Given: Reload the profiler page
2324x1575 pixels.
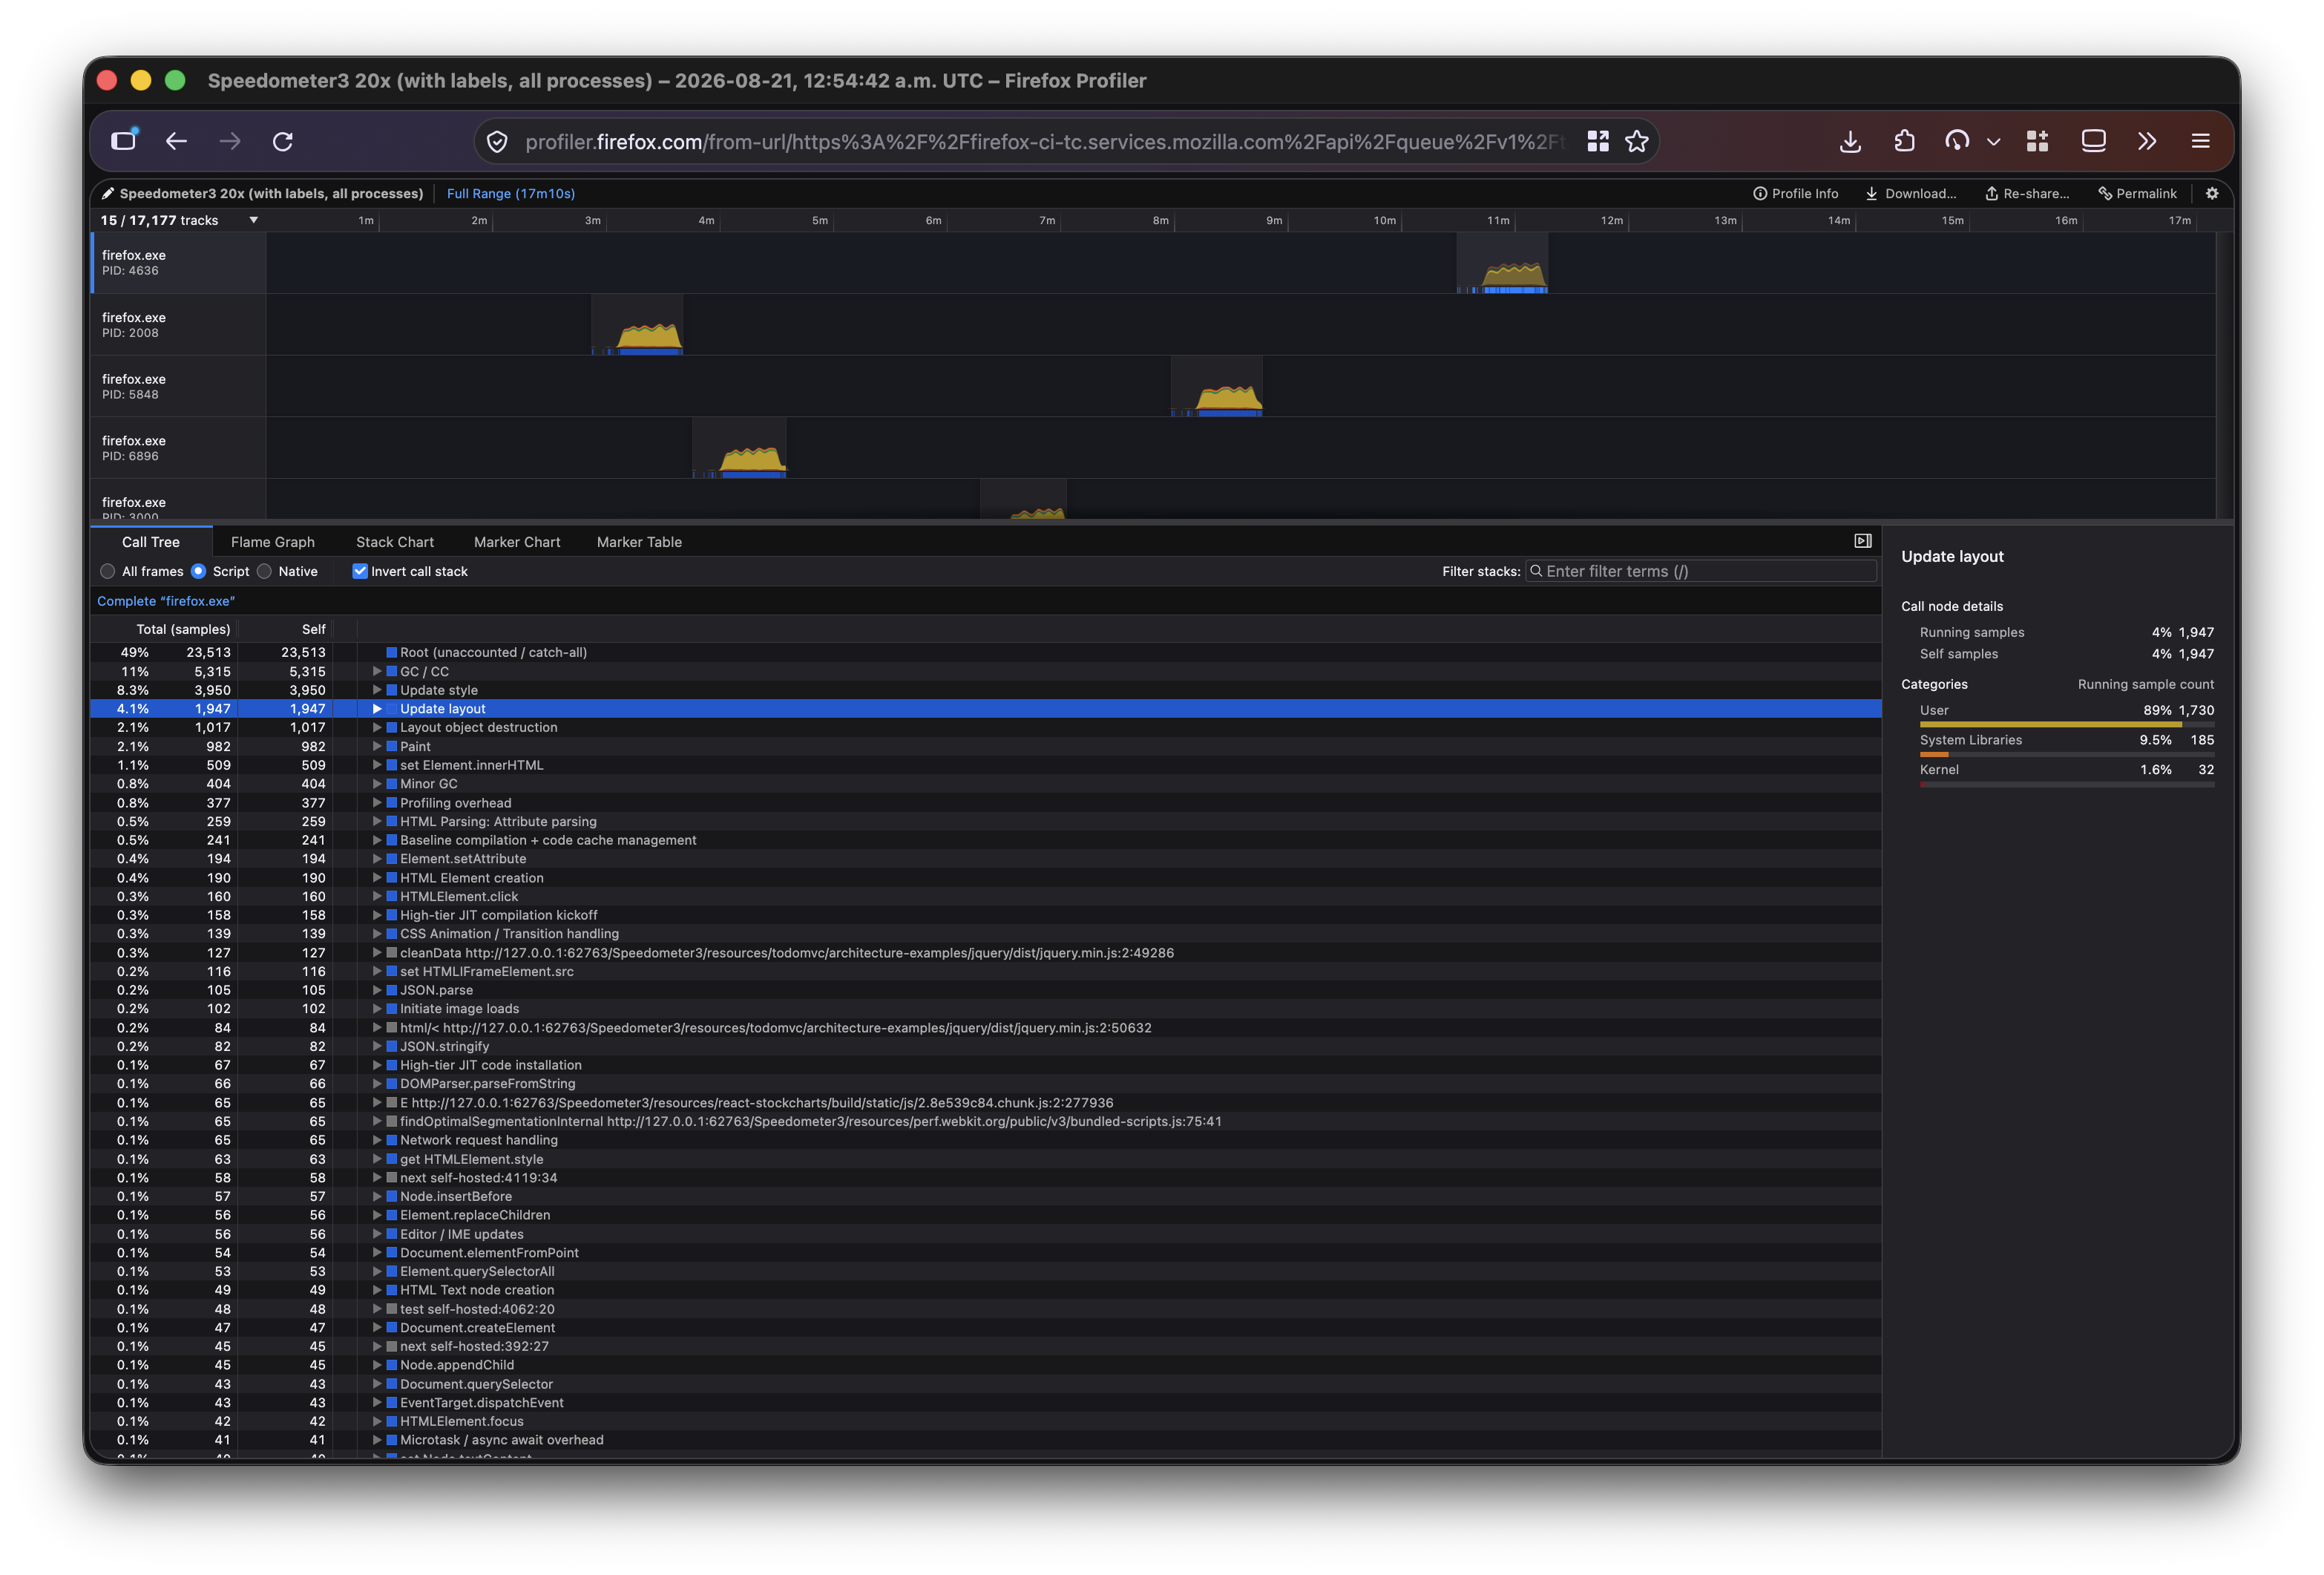Looking at the screenshot, I should tap(283, 141).
